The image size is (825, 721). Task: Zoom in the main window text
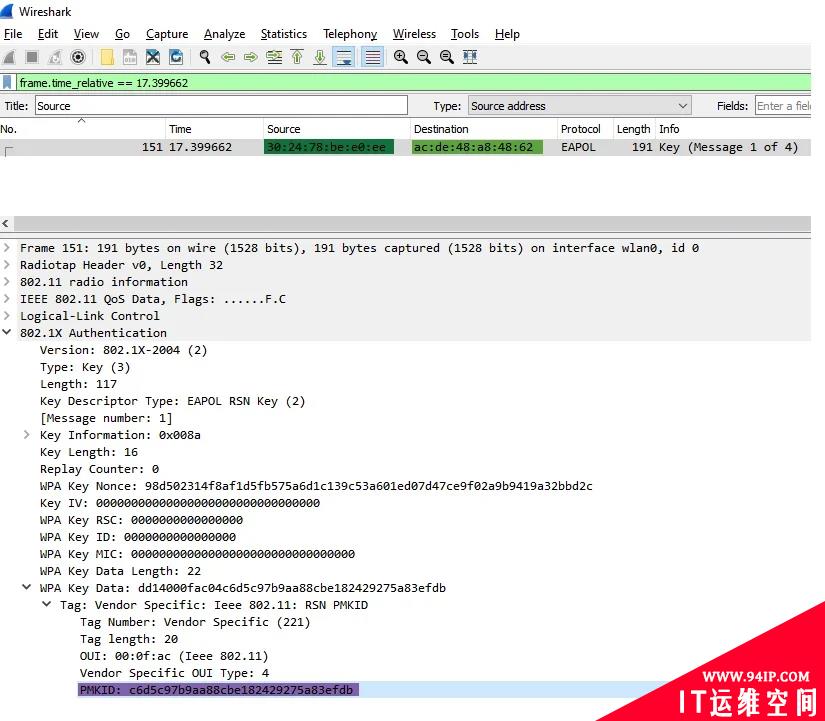click(x=401, y=57)
